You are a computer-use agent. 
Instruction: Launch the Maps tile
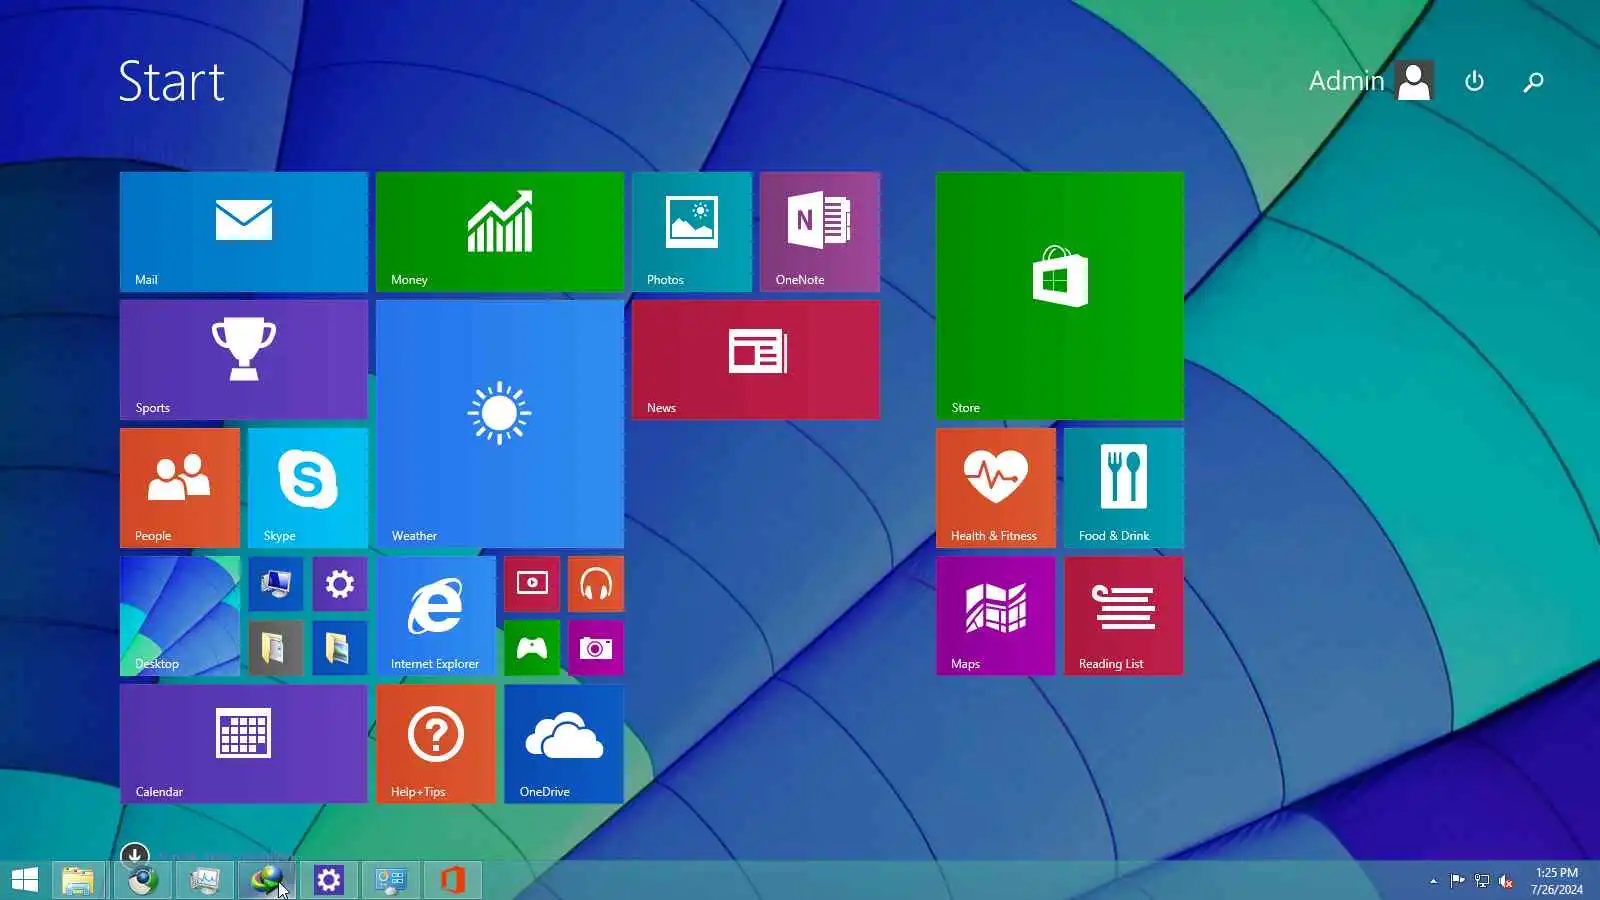click(996, 616)
